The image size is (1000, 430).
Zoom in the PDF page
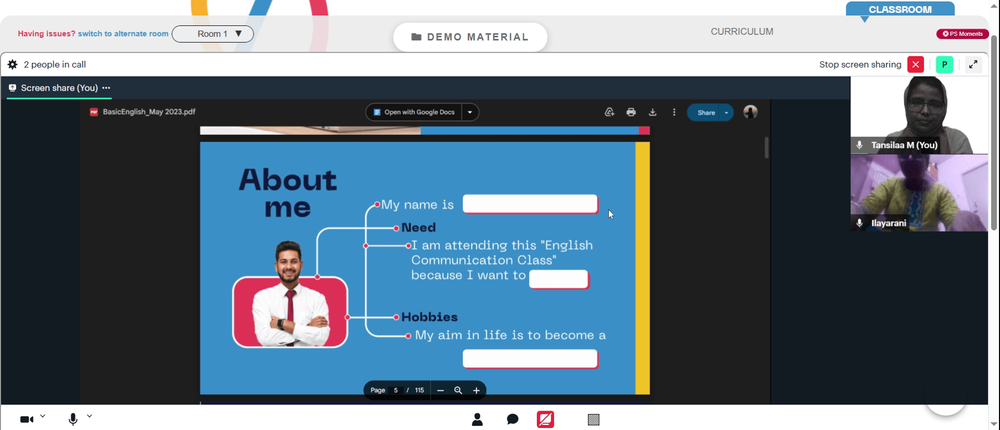476,390
